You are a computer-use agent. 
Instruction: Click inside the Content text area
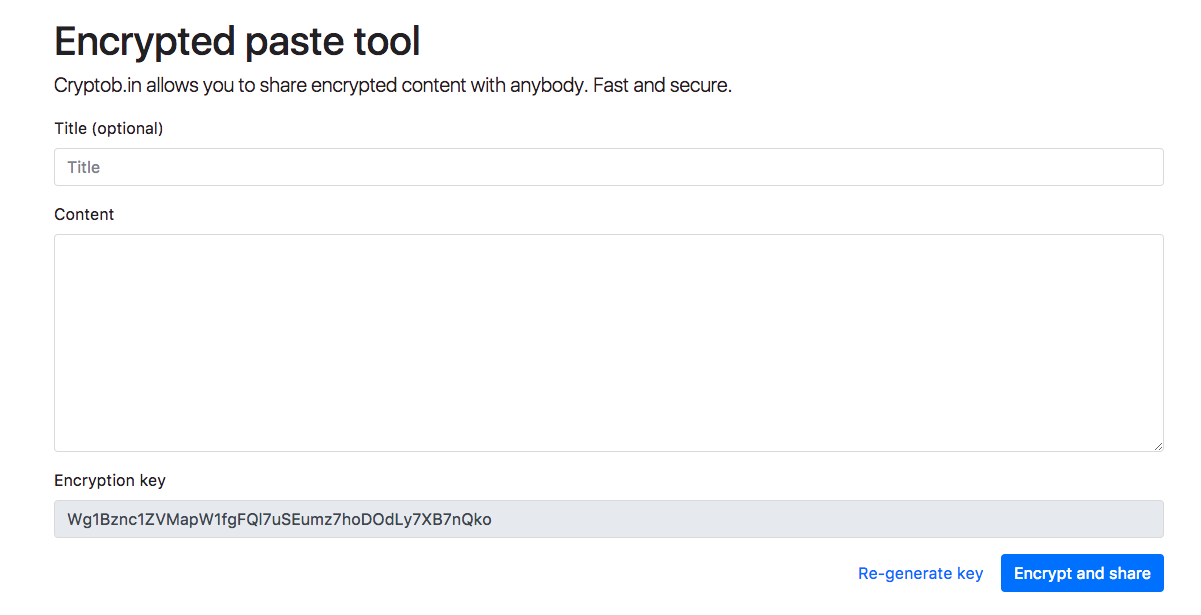pyautogui.click(x=608, y=342)
